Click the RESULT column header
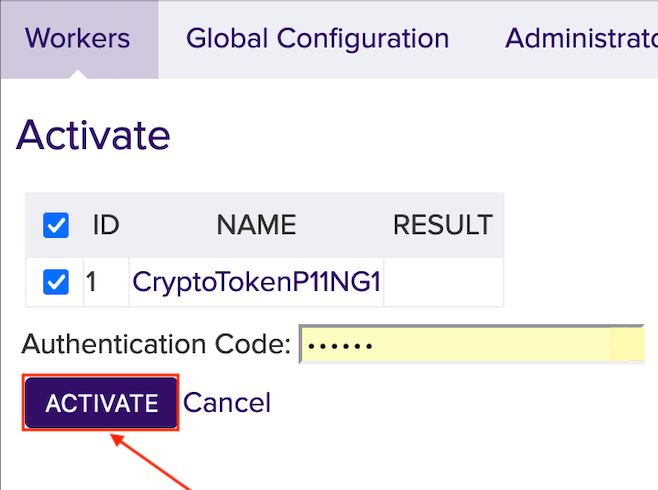The width and height of the screenshot is (658, 490). tap(442, 225)
